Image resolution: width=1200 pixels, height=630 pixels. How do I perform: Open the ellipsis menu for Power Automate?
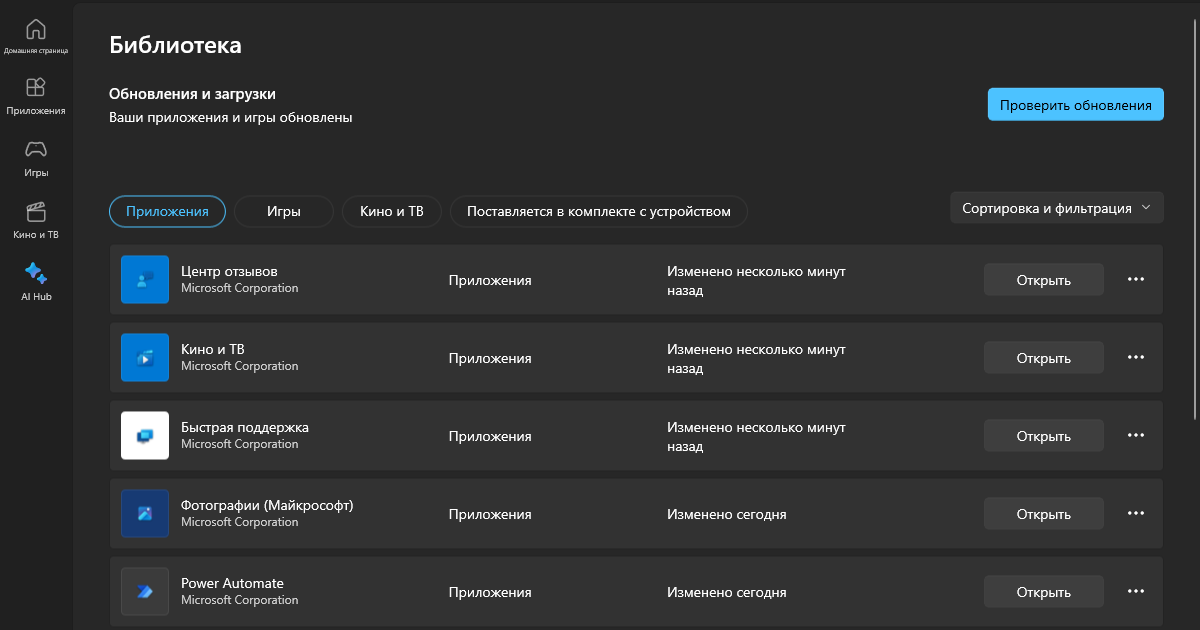click(x=1135, y=591)
